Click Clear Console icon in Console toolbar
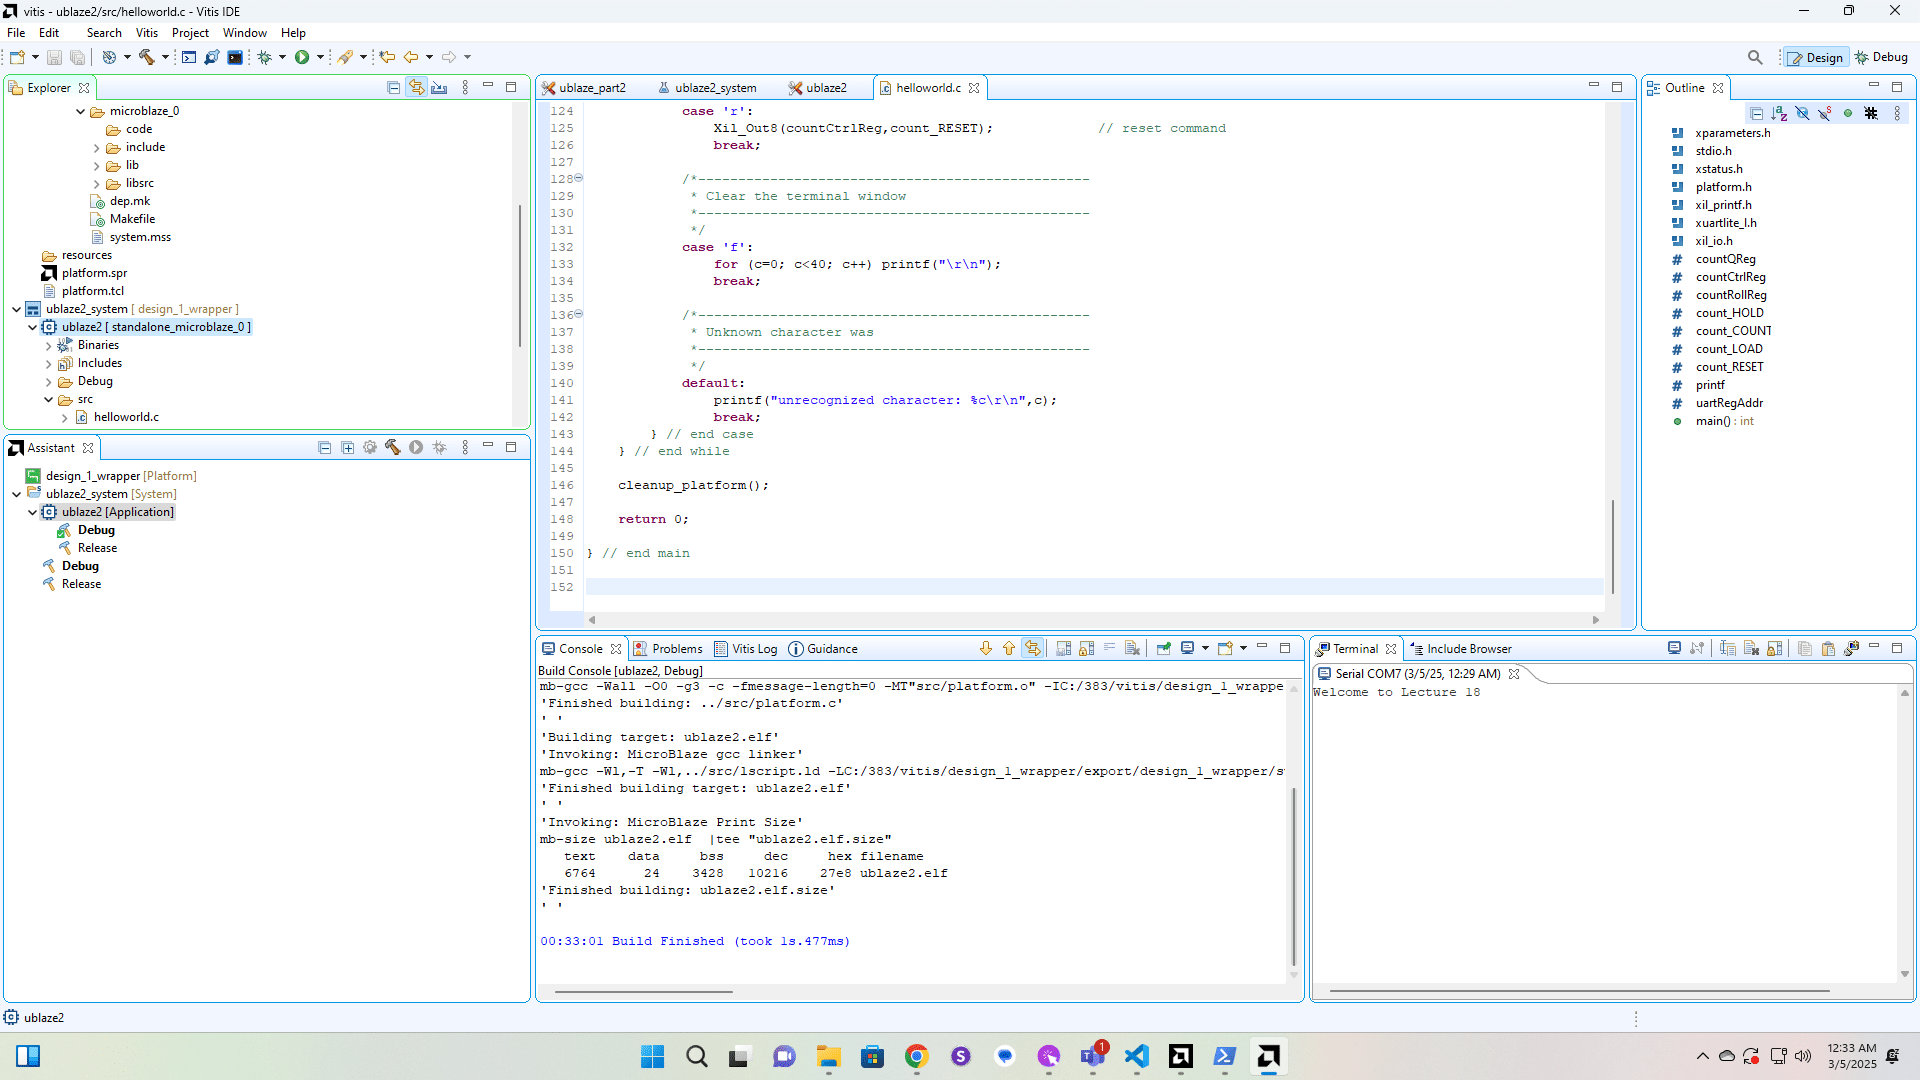The width and height of the screenshot is (1920, 1080). pos(1133,649)
